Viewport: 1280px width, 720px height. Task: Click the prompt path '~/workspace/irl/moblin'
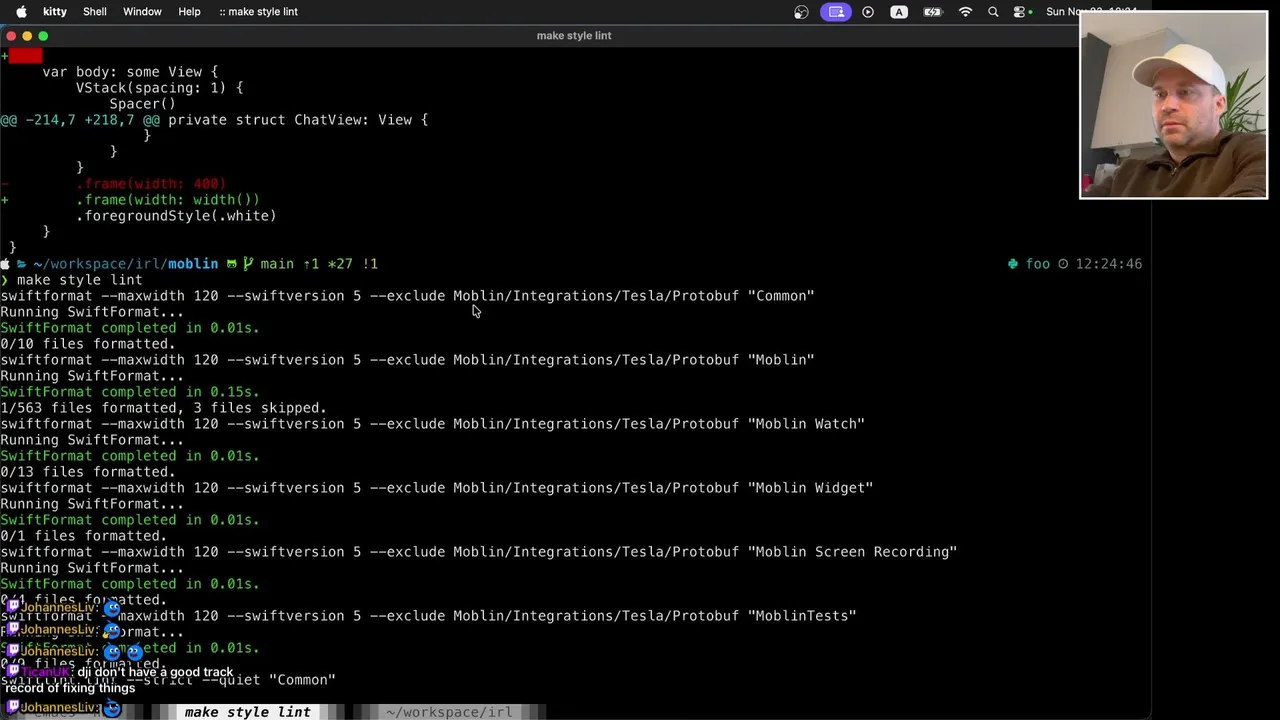tap(125, 264)
